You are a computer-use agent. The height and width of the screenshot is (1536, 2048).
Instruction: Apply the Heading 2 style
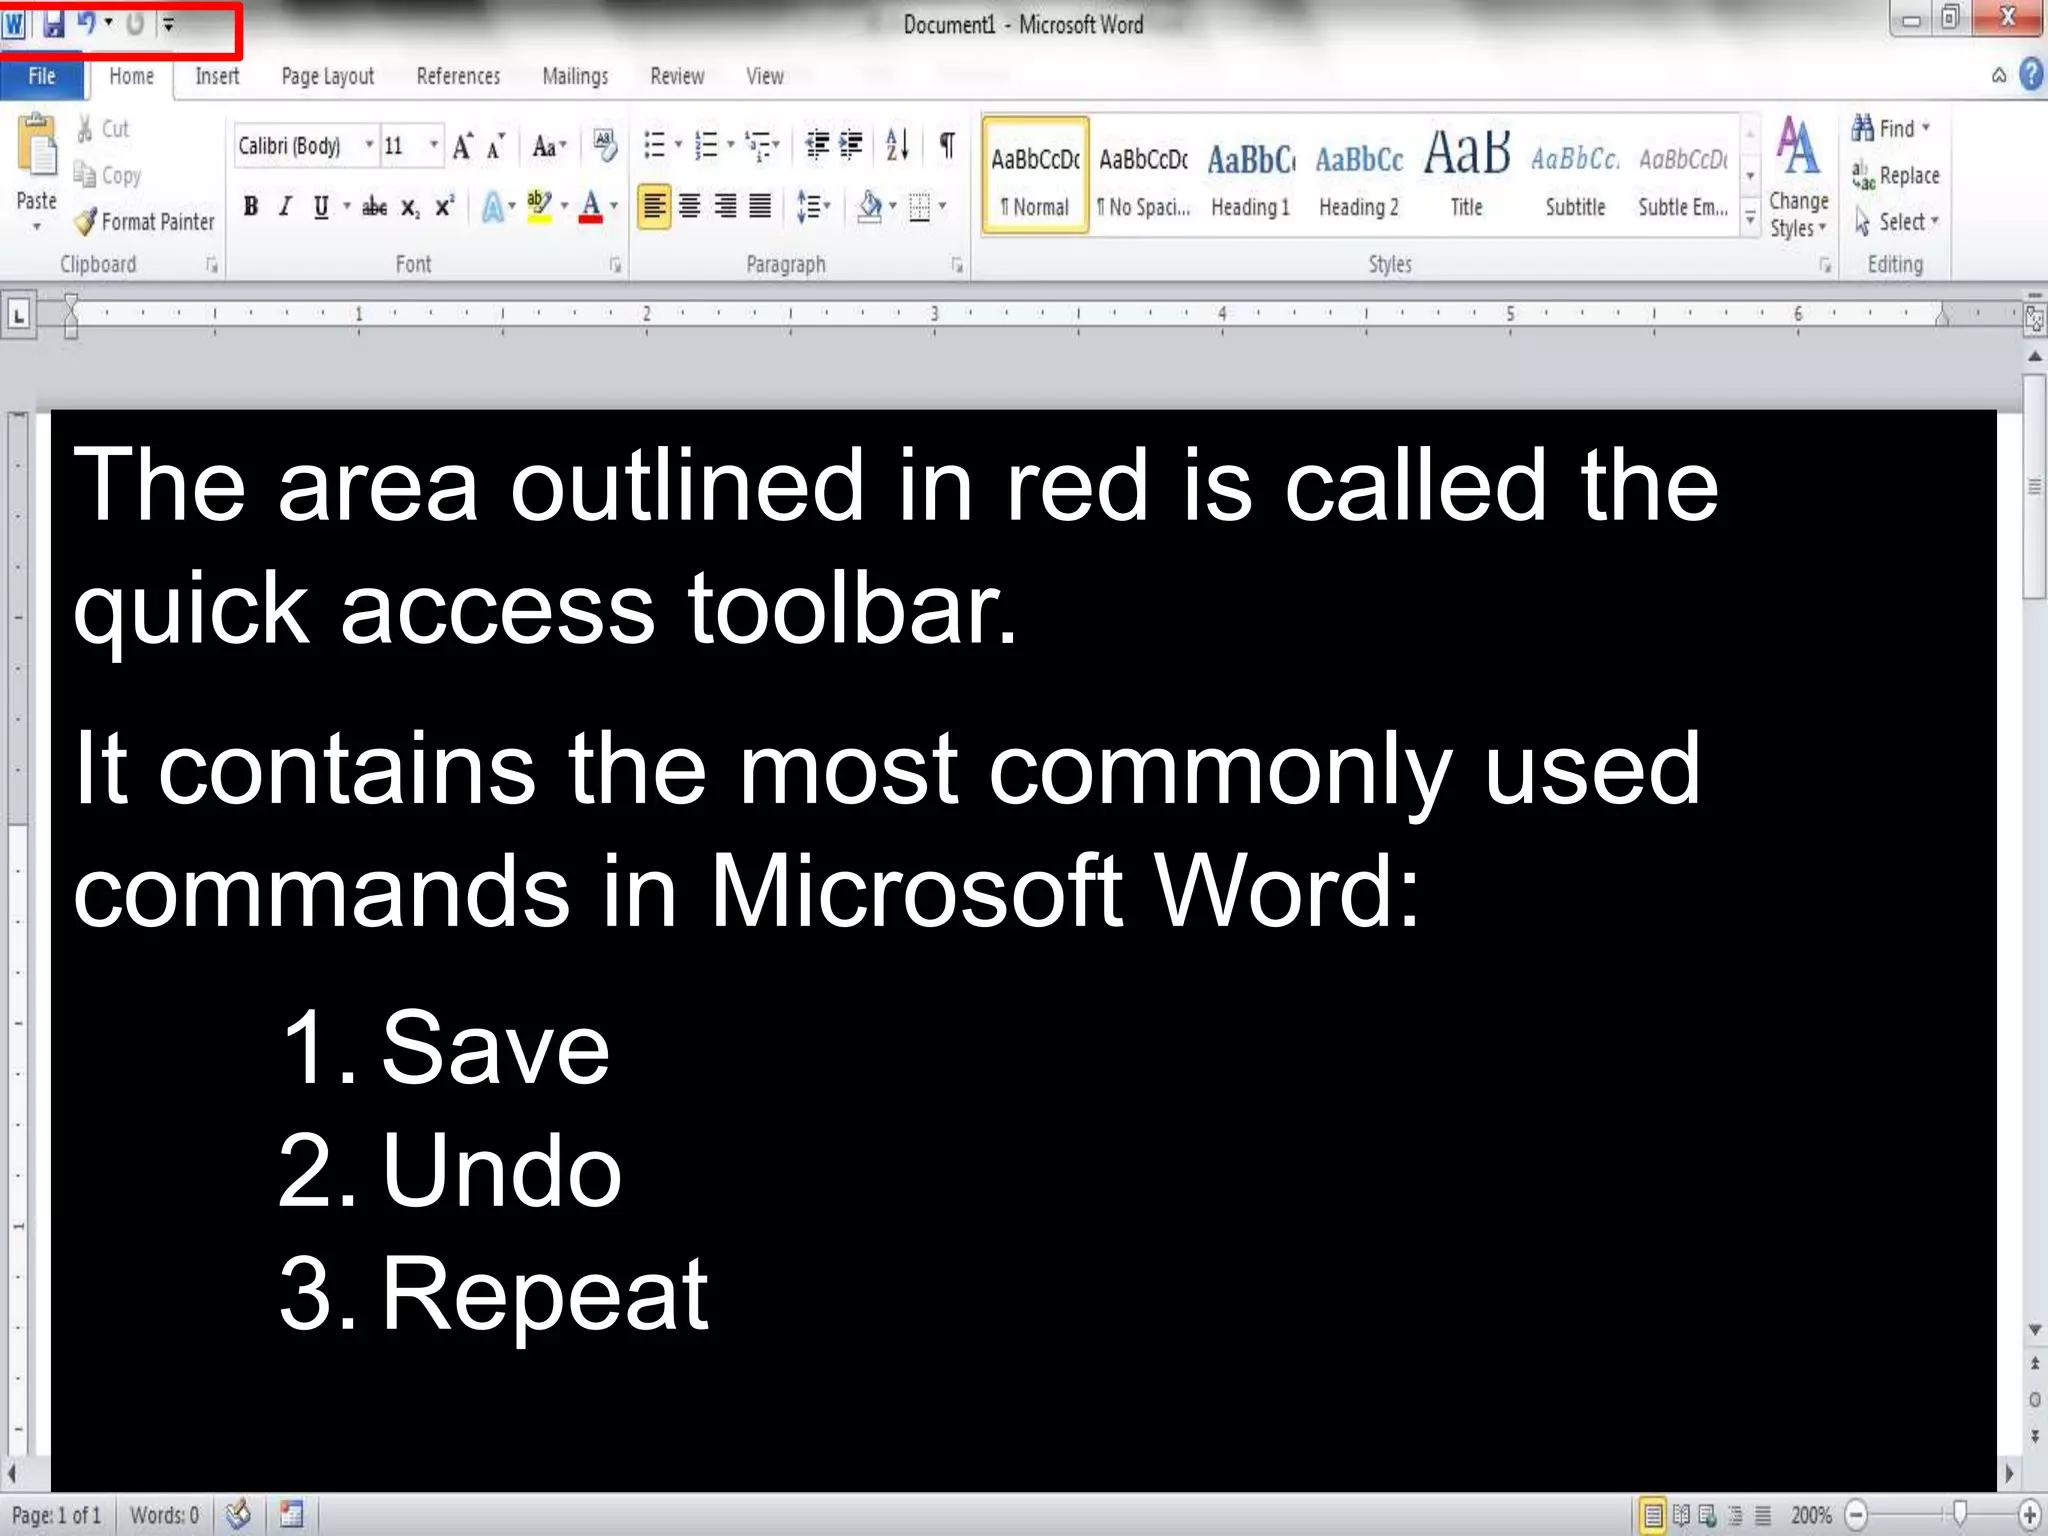[x=1358, y=176]
